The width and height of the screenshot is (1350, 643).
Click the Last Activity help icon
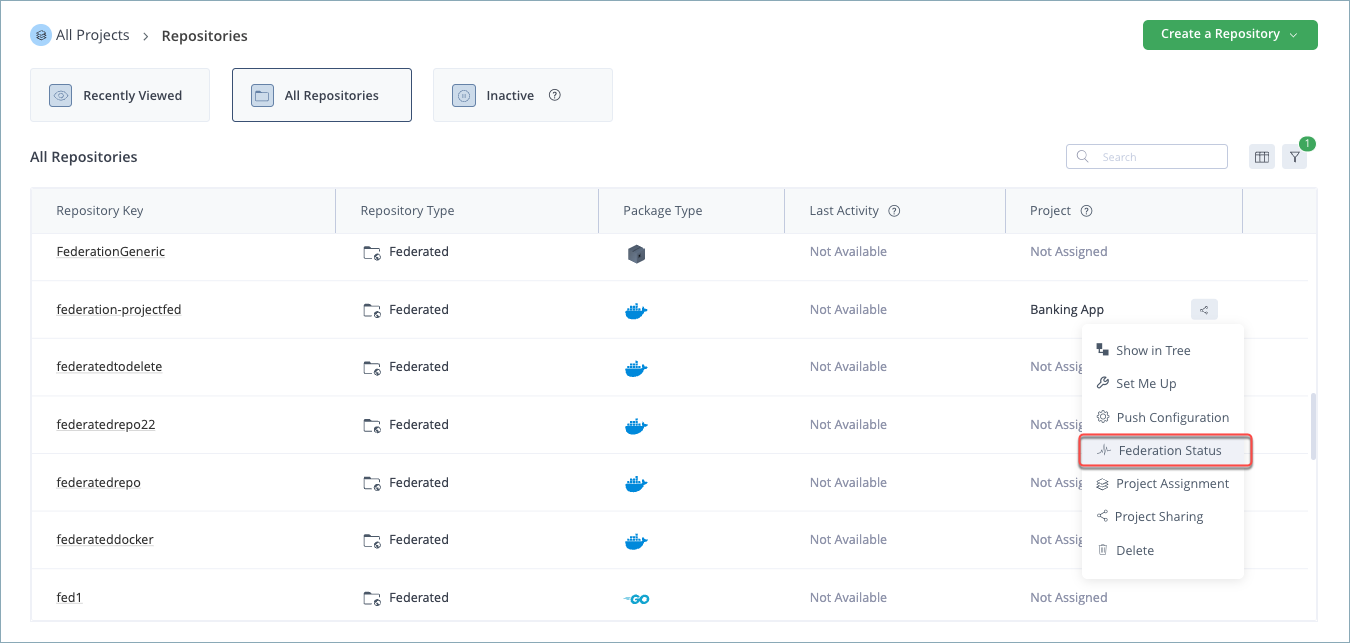point(895,211)
